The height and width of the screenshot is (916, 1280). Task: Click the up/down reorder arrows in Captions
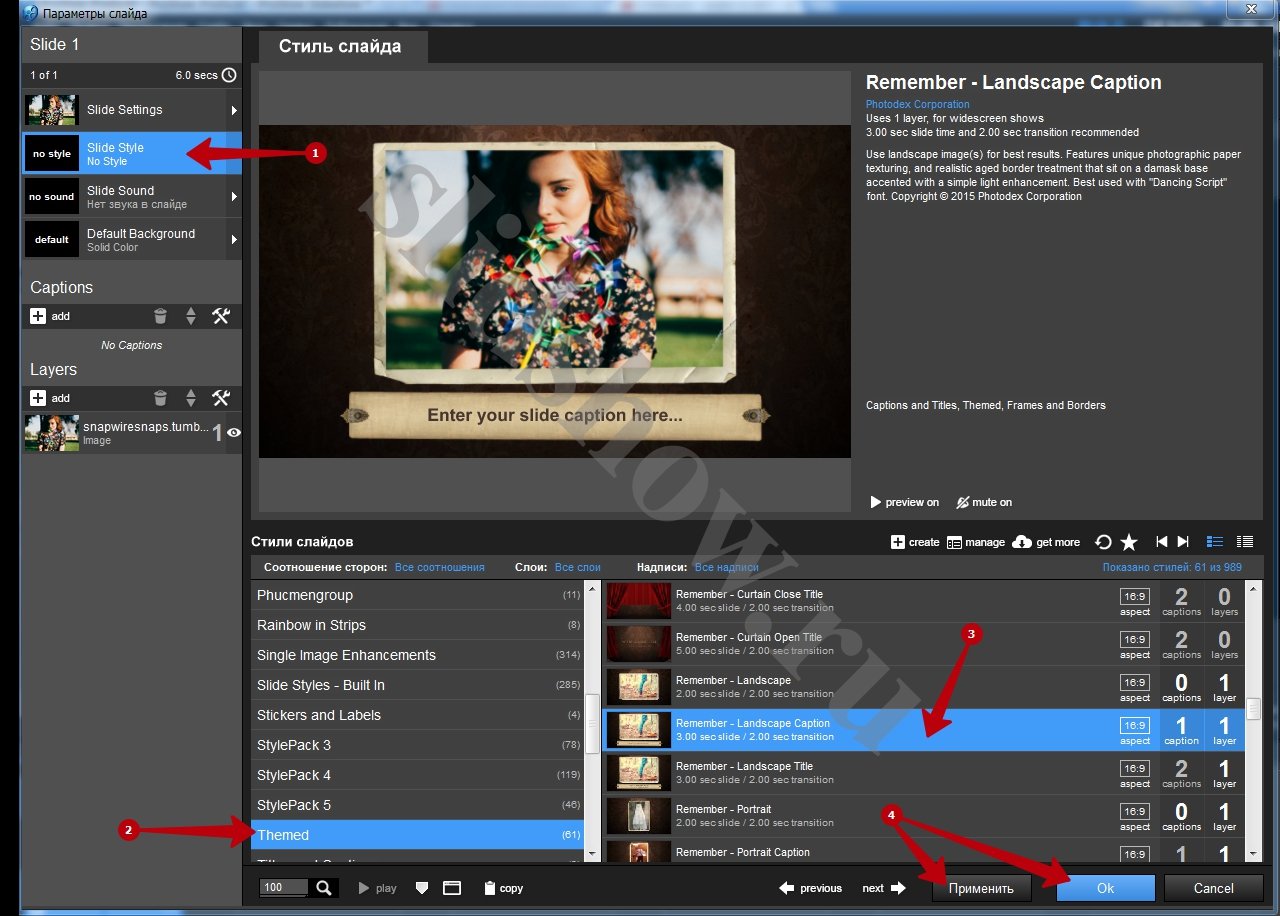tap(191, 316)
